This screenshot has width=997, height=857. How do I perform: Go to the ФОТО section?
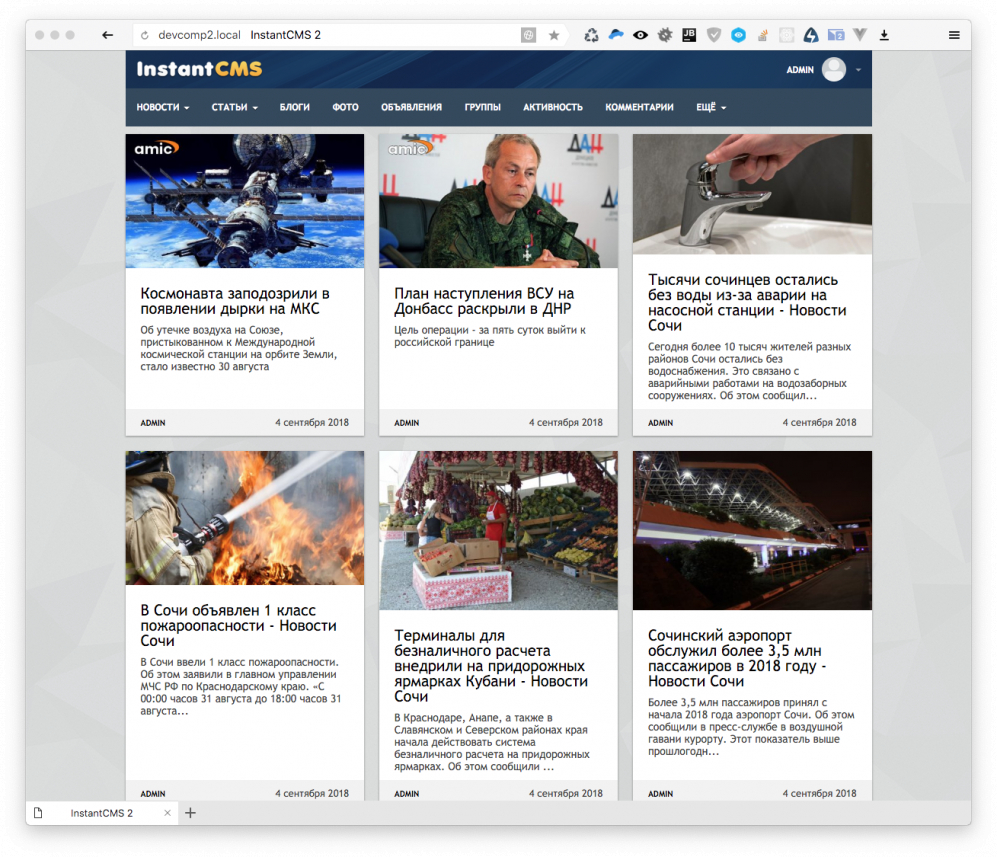click(x=345, y=107)
